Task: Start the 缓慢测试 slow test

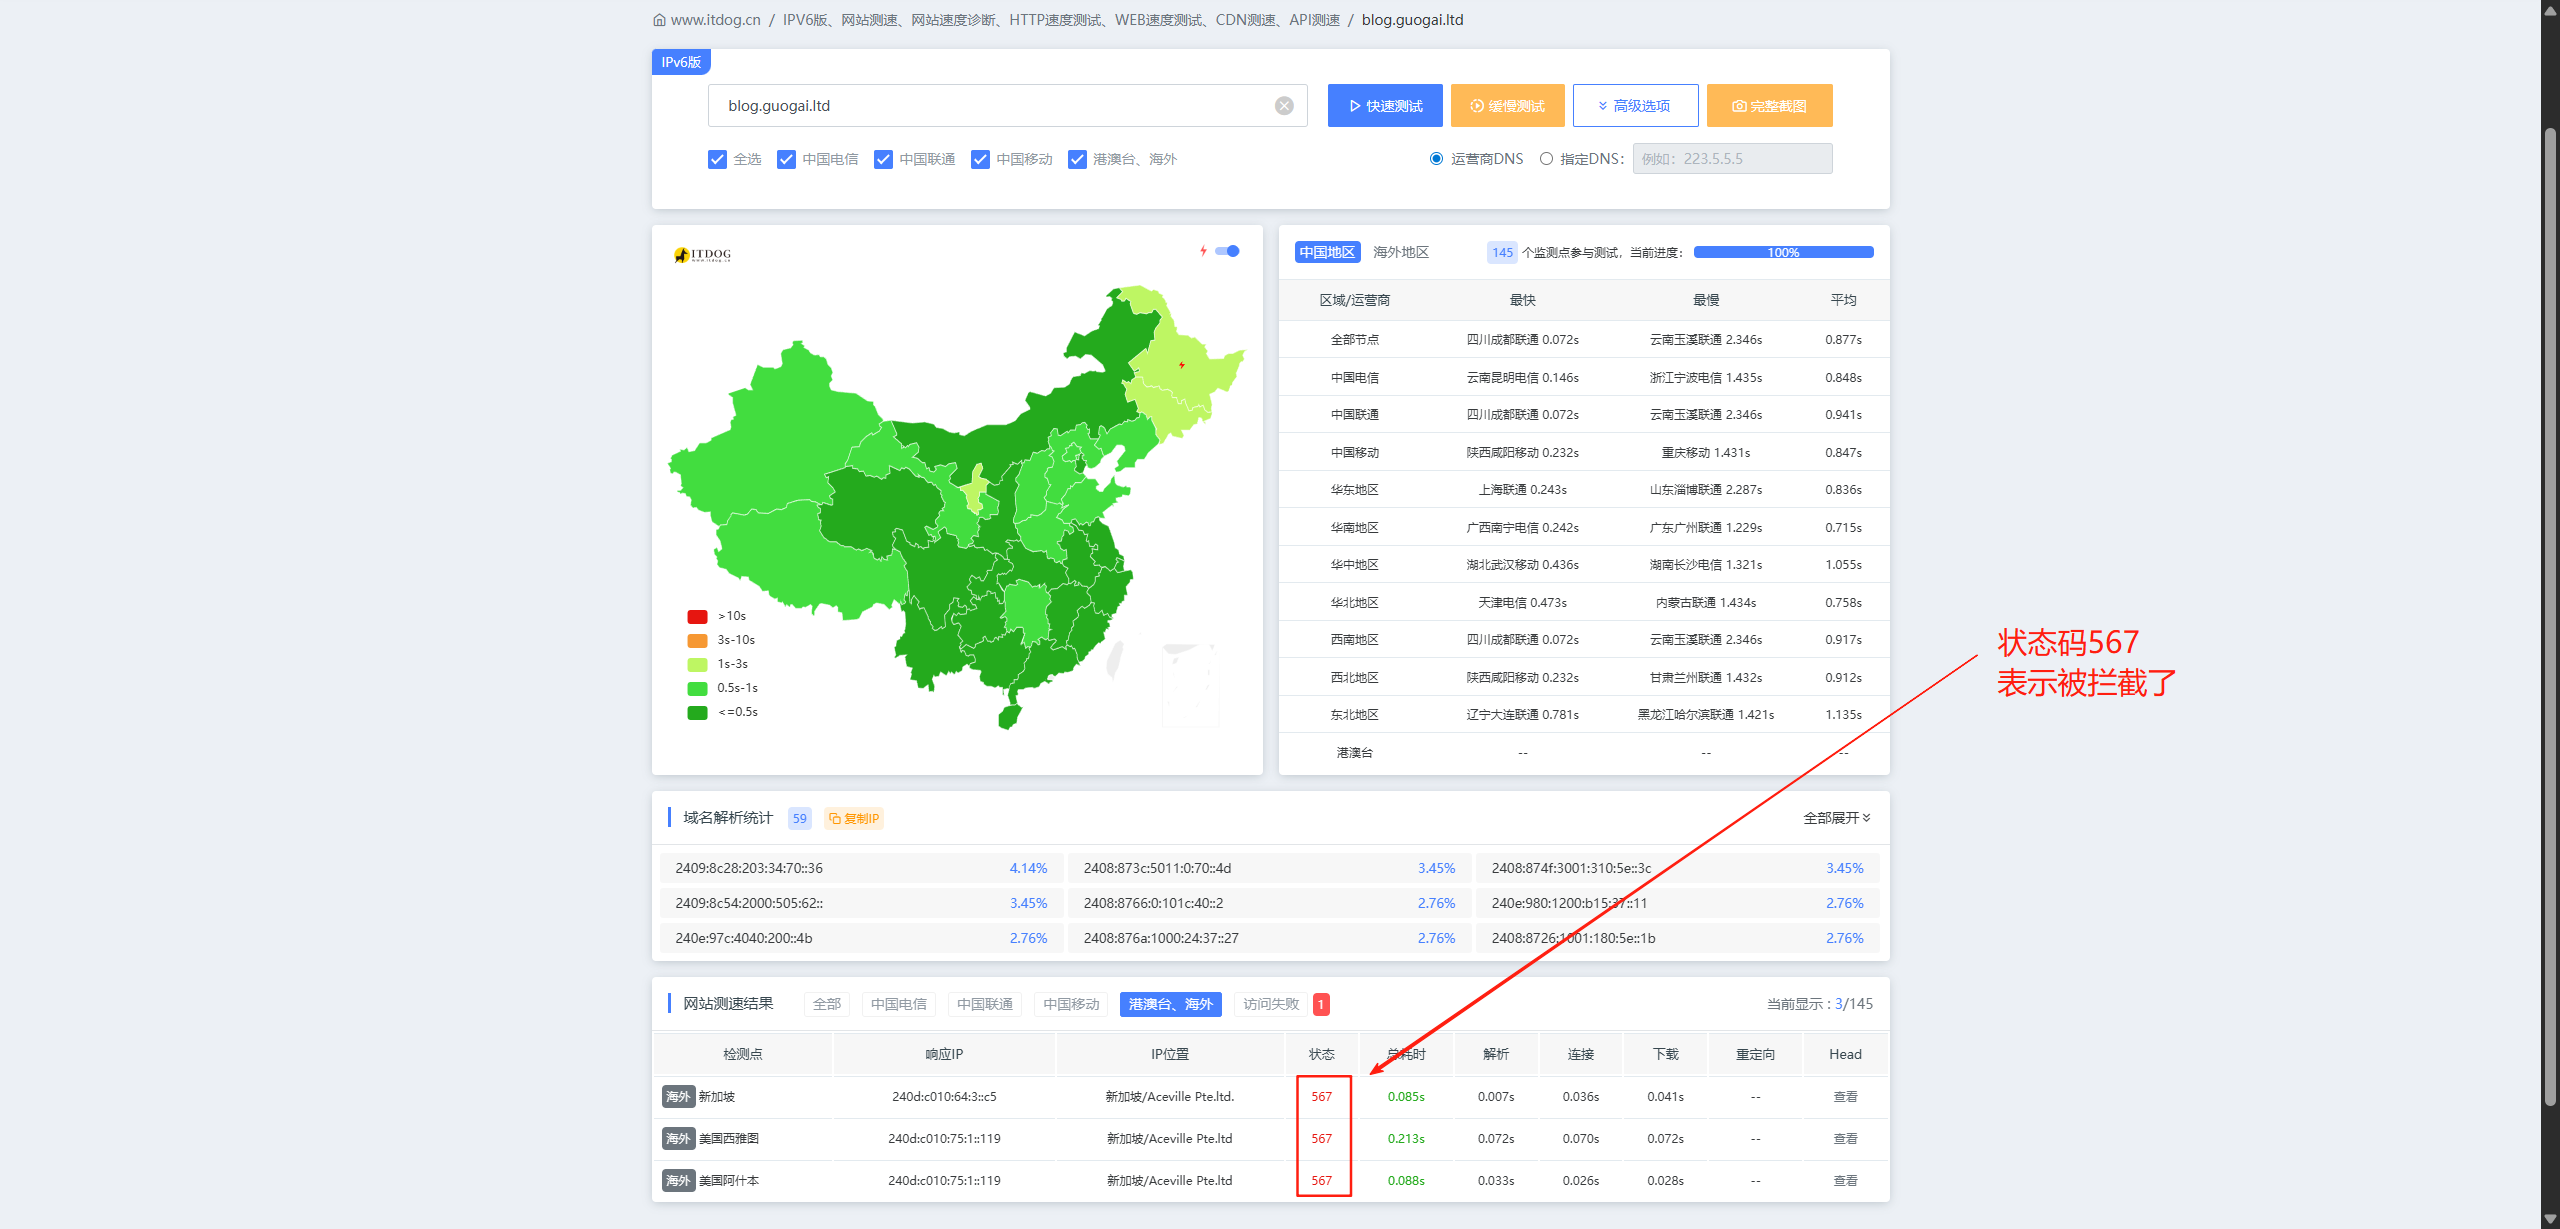Action: tap(1507, 106)
